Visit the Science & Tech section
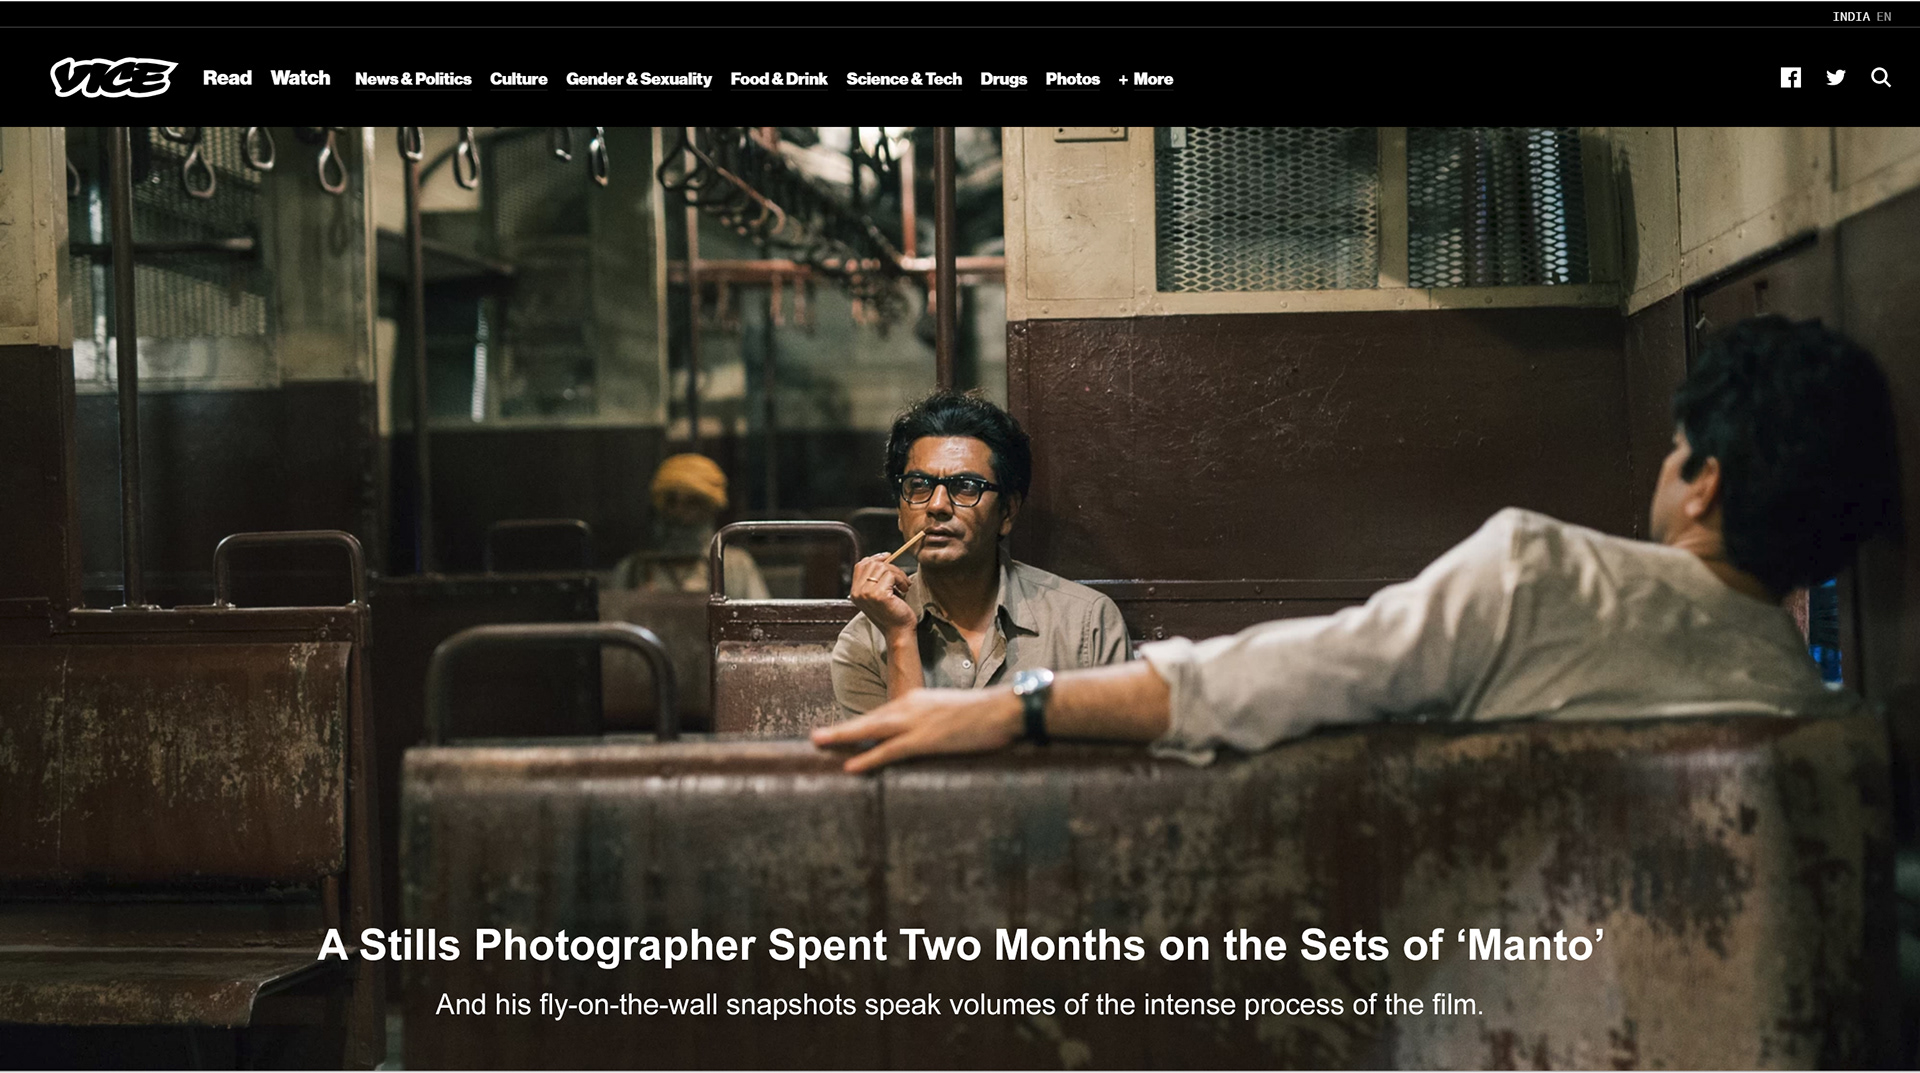The height and width of the screenshot is (1073, 1920). tap(904, 79)
